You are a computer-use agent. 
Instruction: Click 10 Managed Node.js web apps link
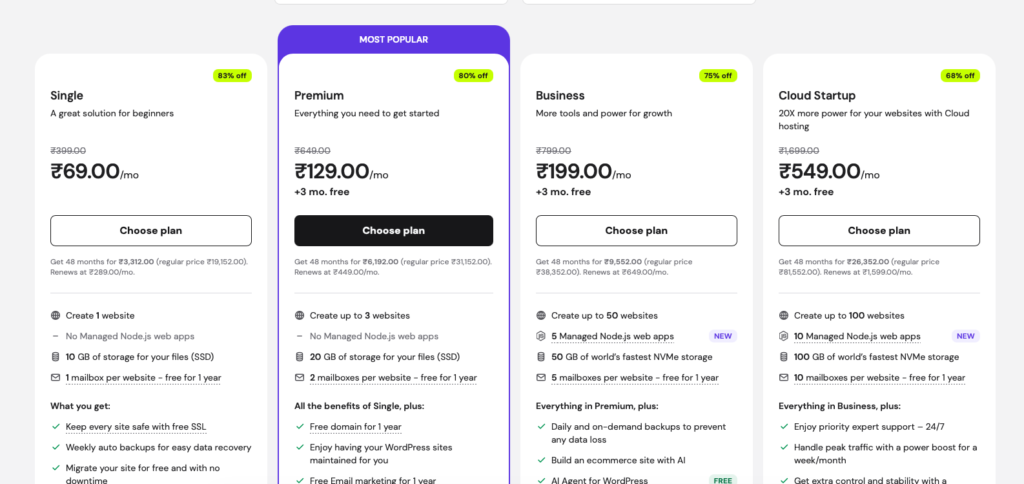857,336
